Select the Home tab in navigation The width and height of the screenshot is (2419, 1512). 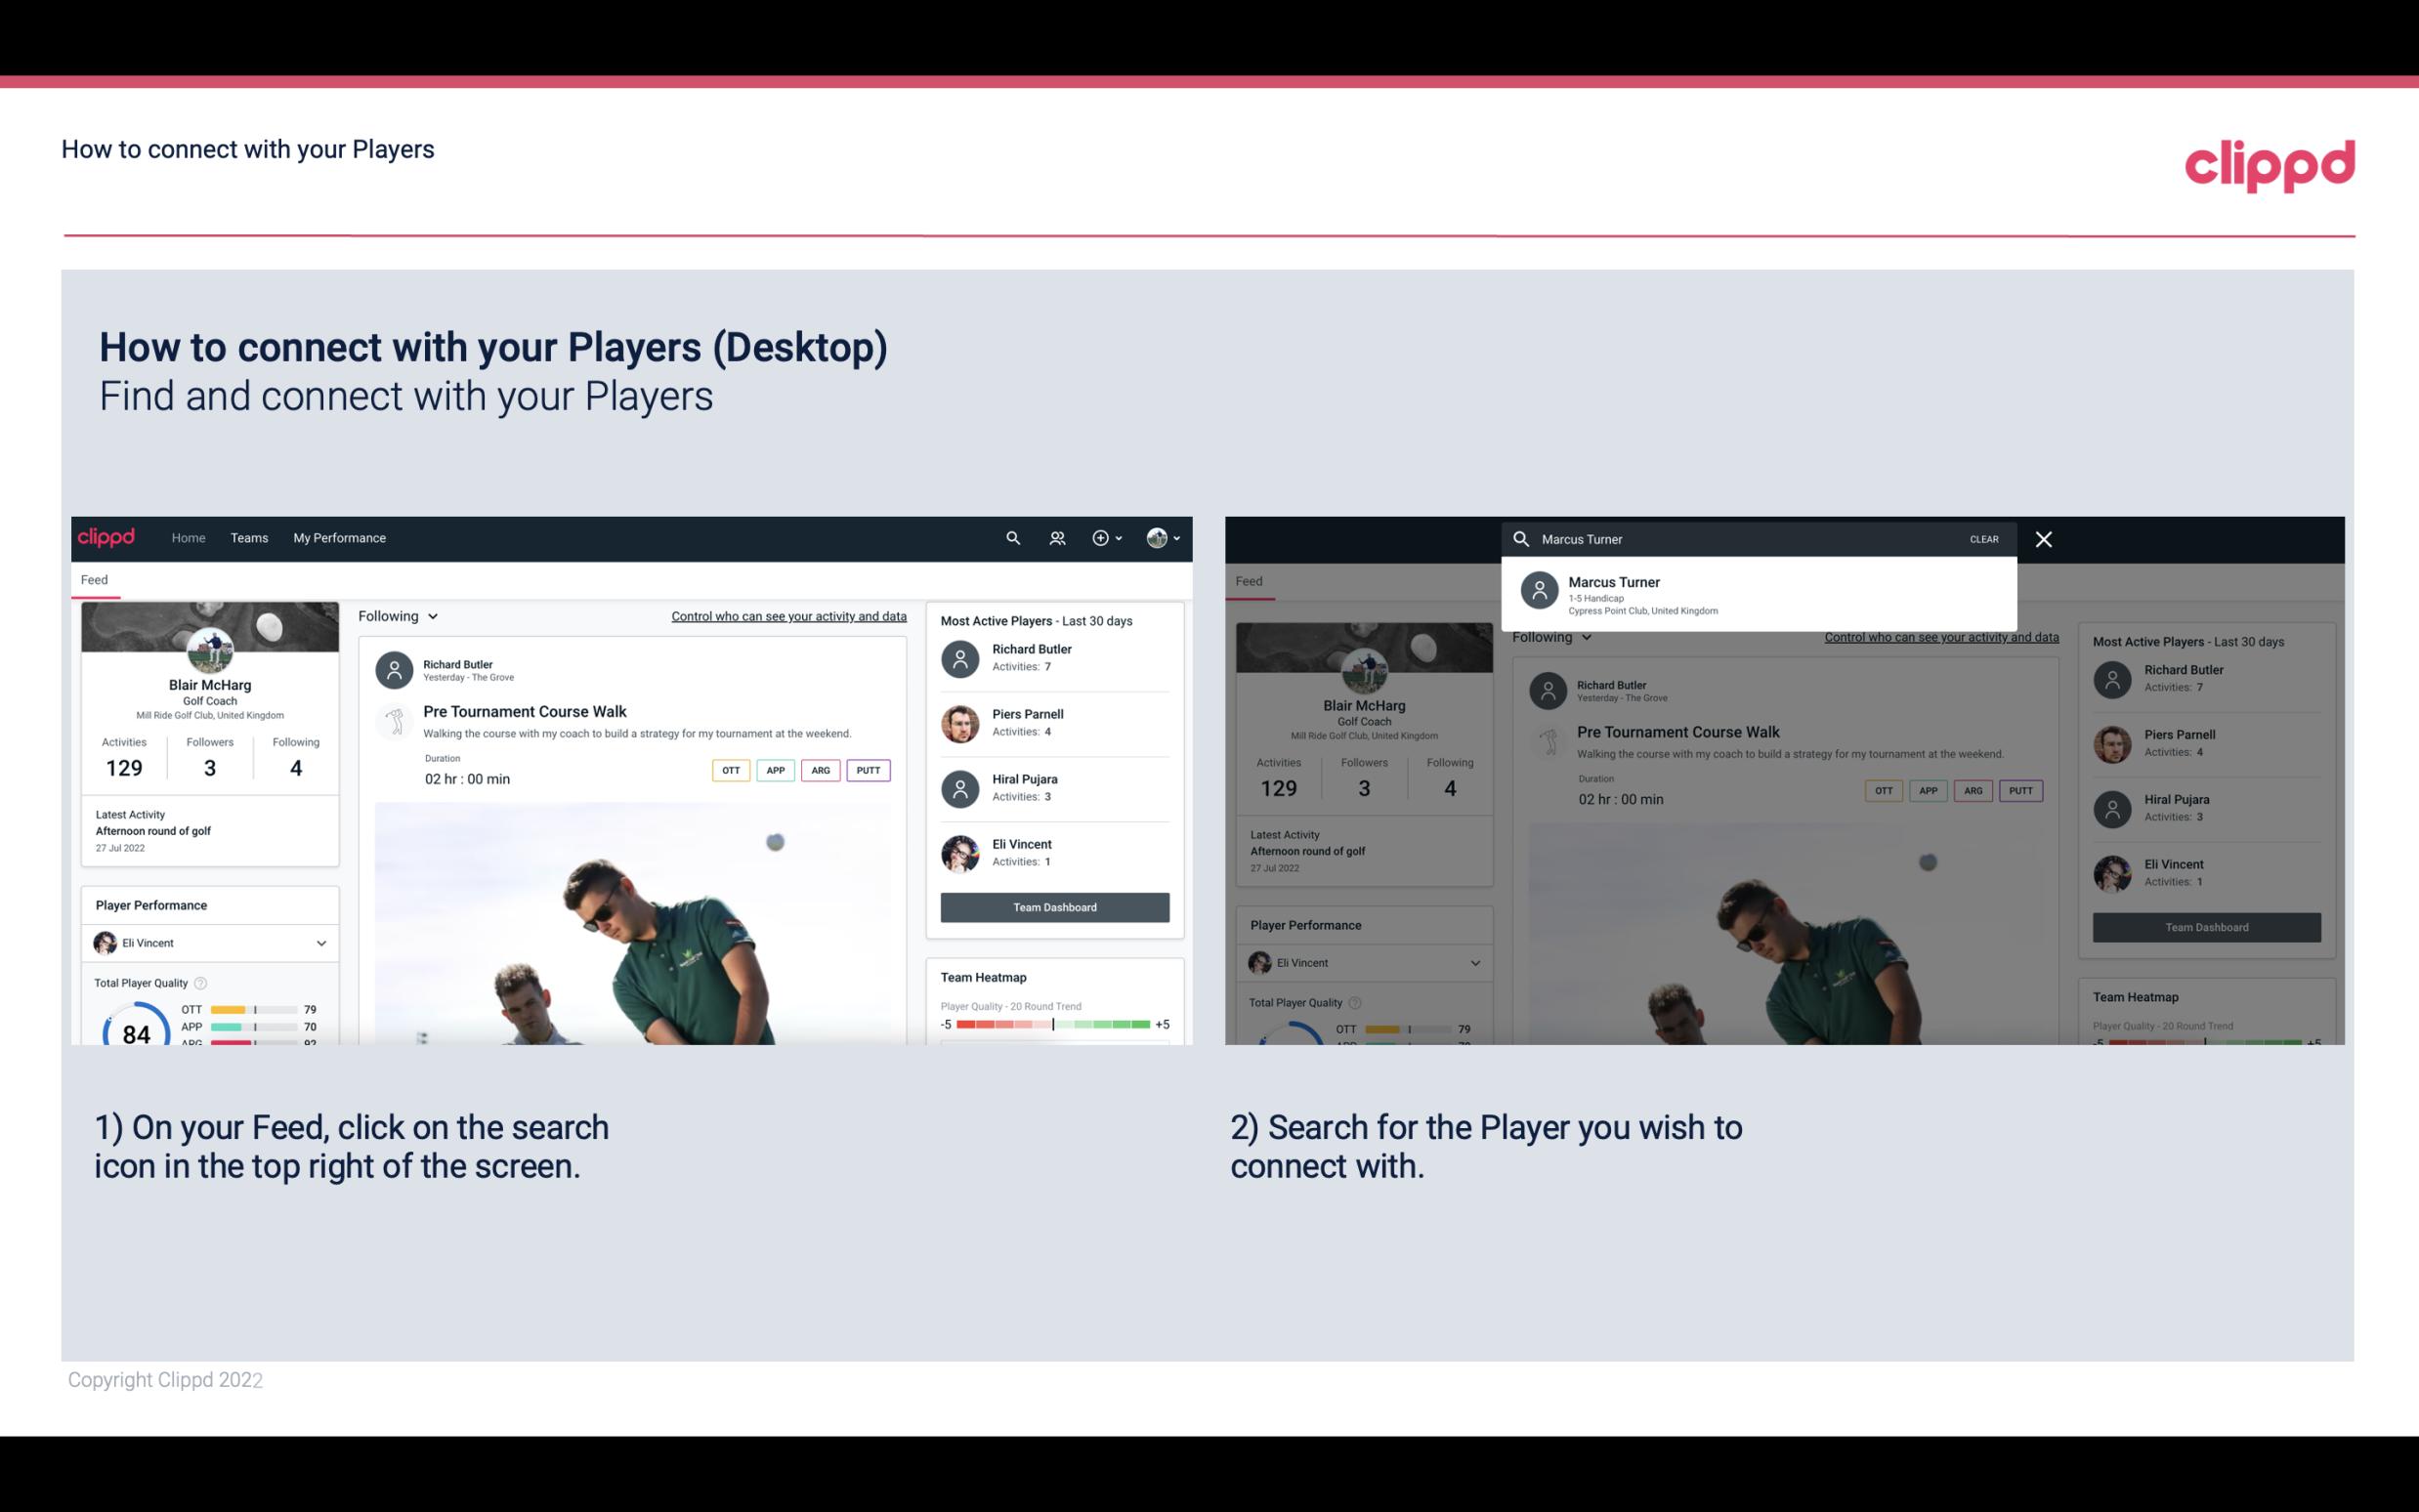click(189, 536)
